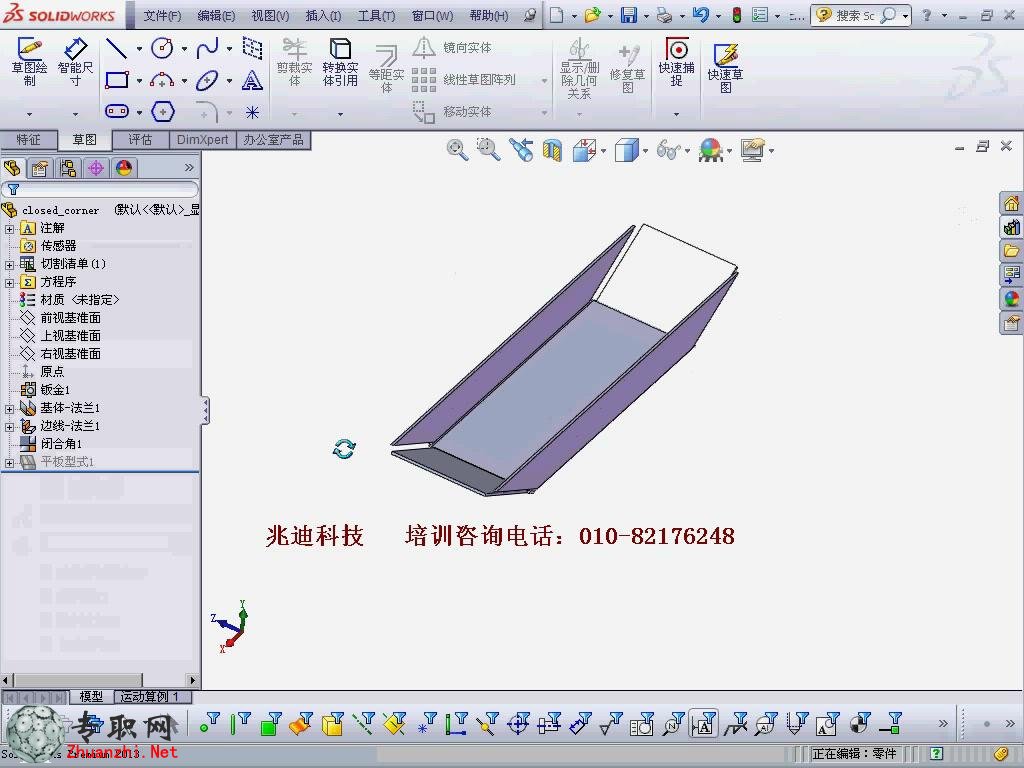Switch to the 特征 tab
Screen dimensions: 1024x768
click(28, 140)
